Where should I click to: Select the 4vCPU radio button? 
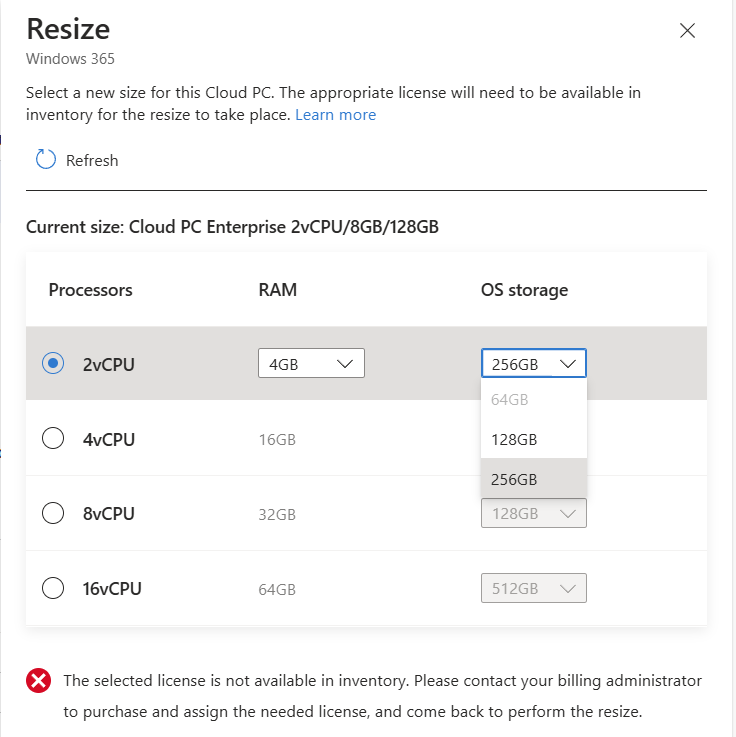coord(53,438)
